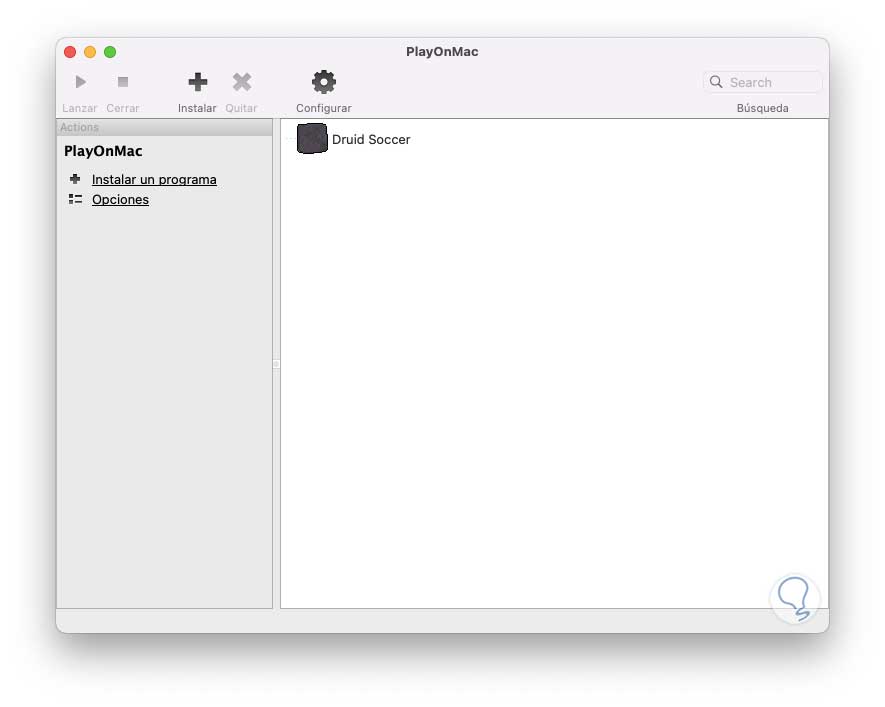Click the Búsqueda label
This screenshot has height=707, width=885.
tap(763, 108)
